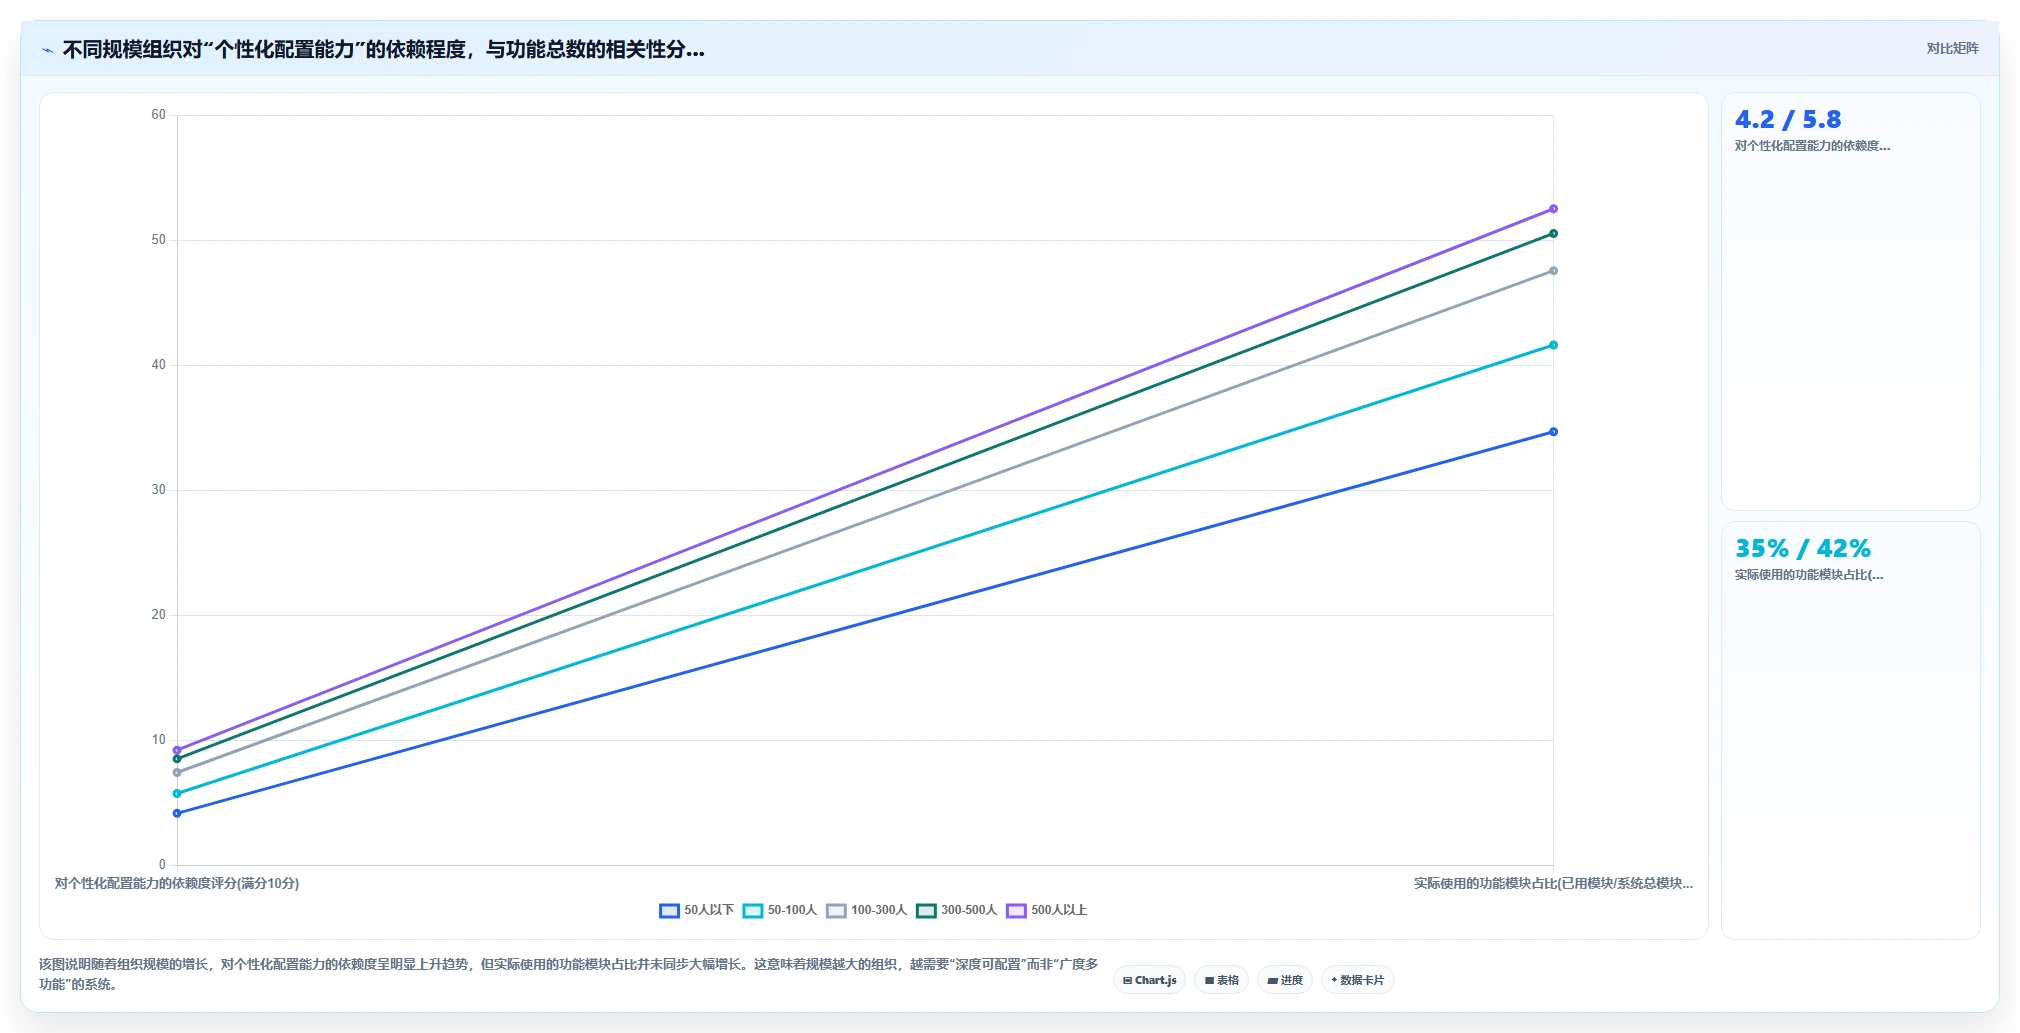Viewport: 2020px width, 1033px height.
Task: Click the x-axis label 实际使用的功能模块占比(已用模块…
Action: [x=1553, y=883]
